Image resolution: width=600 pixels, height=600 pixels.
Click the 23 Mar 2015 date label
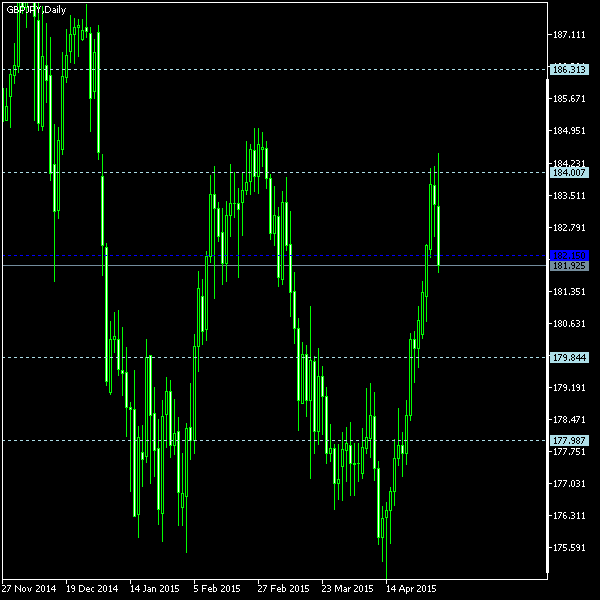click(347, 589)
